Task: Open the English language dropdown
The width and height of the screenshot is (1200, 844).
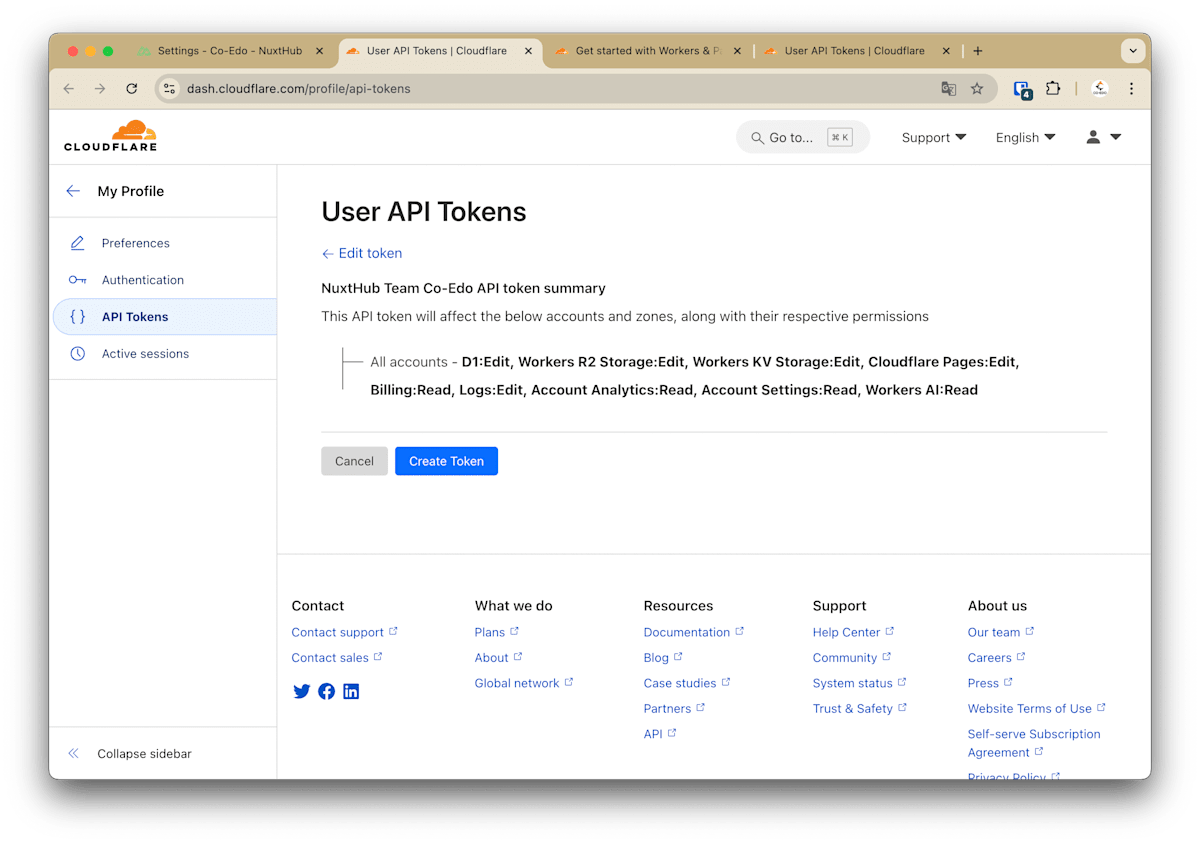Action: click(1025, 137)
